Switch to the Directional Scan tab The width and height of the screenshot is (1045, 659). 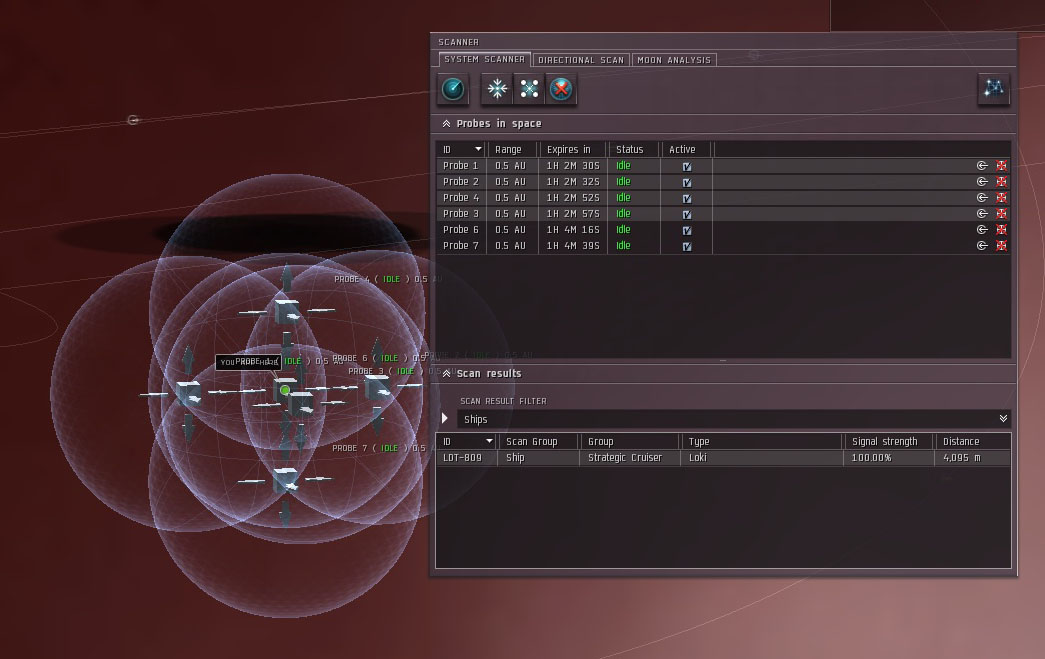581,60
